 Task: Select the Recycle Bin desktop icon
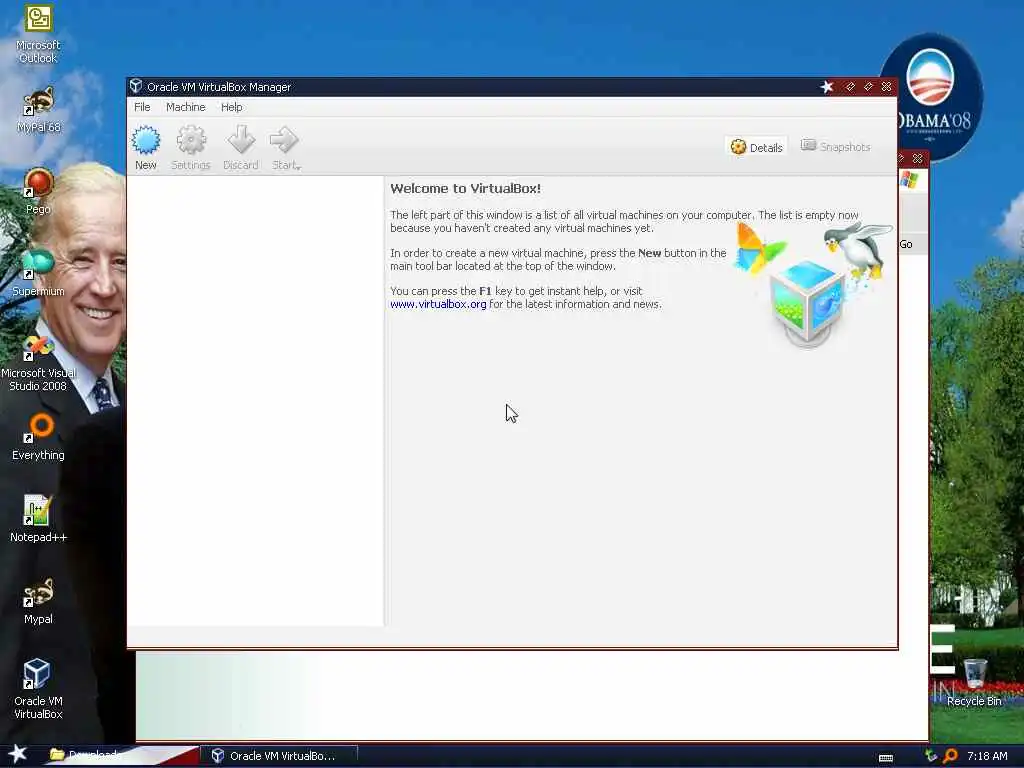974,683
